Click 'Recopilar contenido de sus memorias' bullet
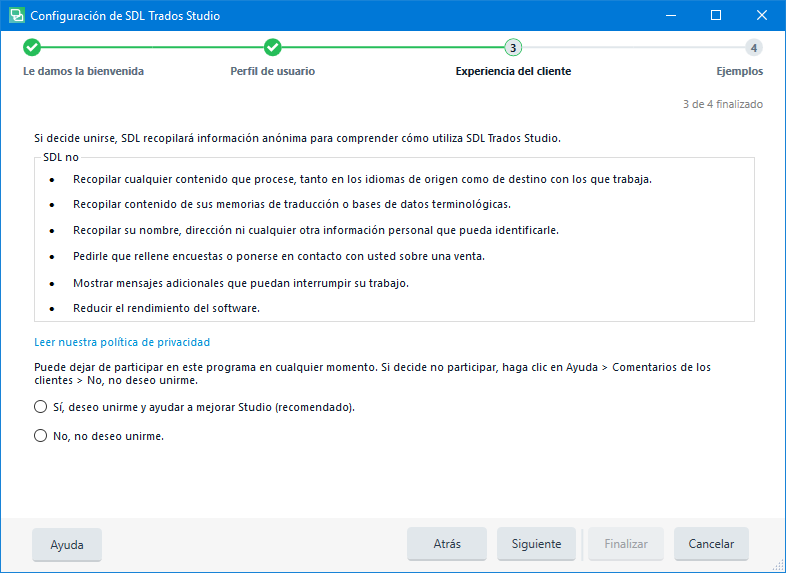 (x=292, y=205)
